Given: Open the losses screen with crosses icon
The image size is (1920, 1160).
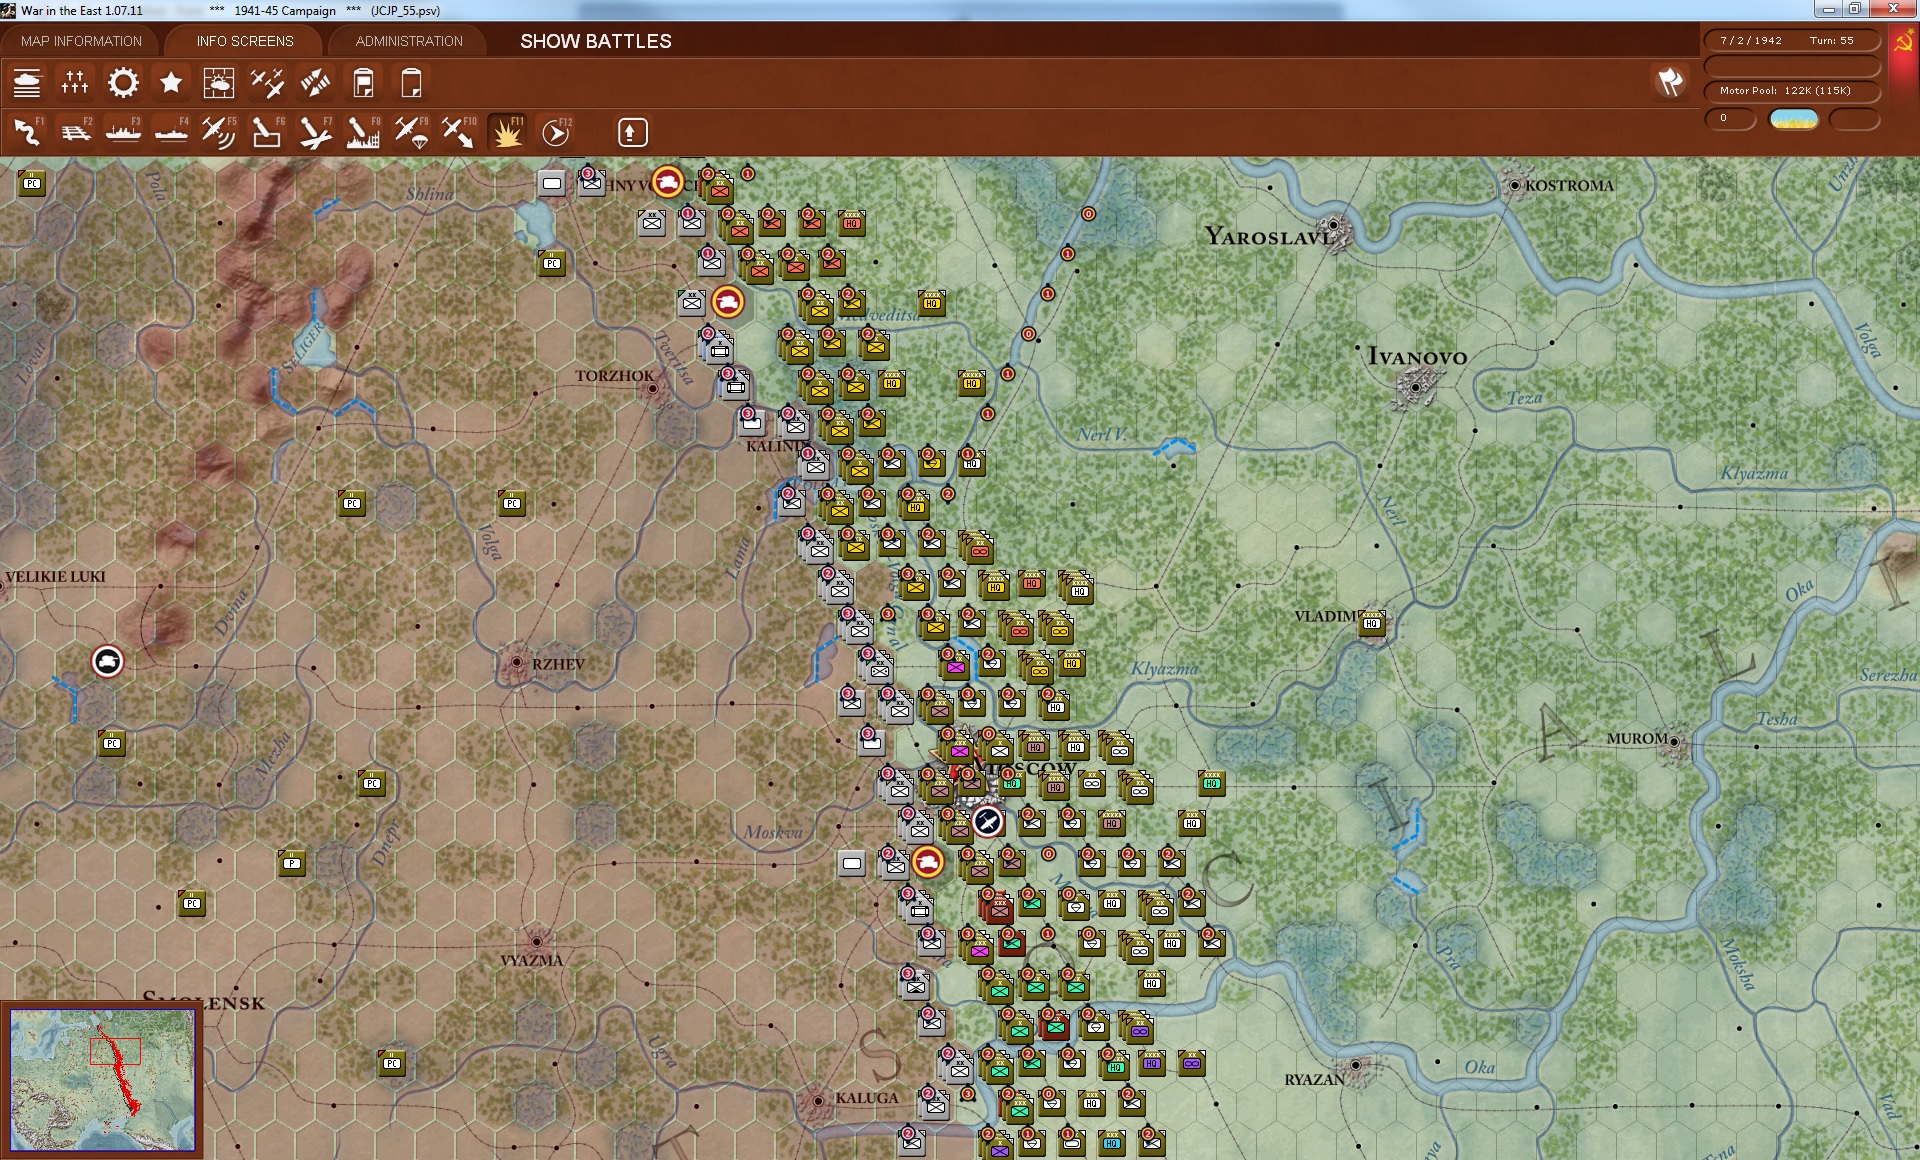Looking at the screenshot, I should point(75,83).
